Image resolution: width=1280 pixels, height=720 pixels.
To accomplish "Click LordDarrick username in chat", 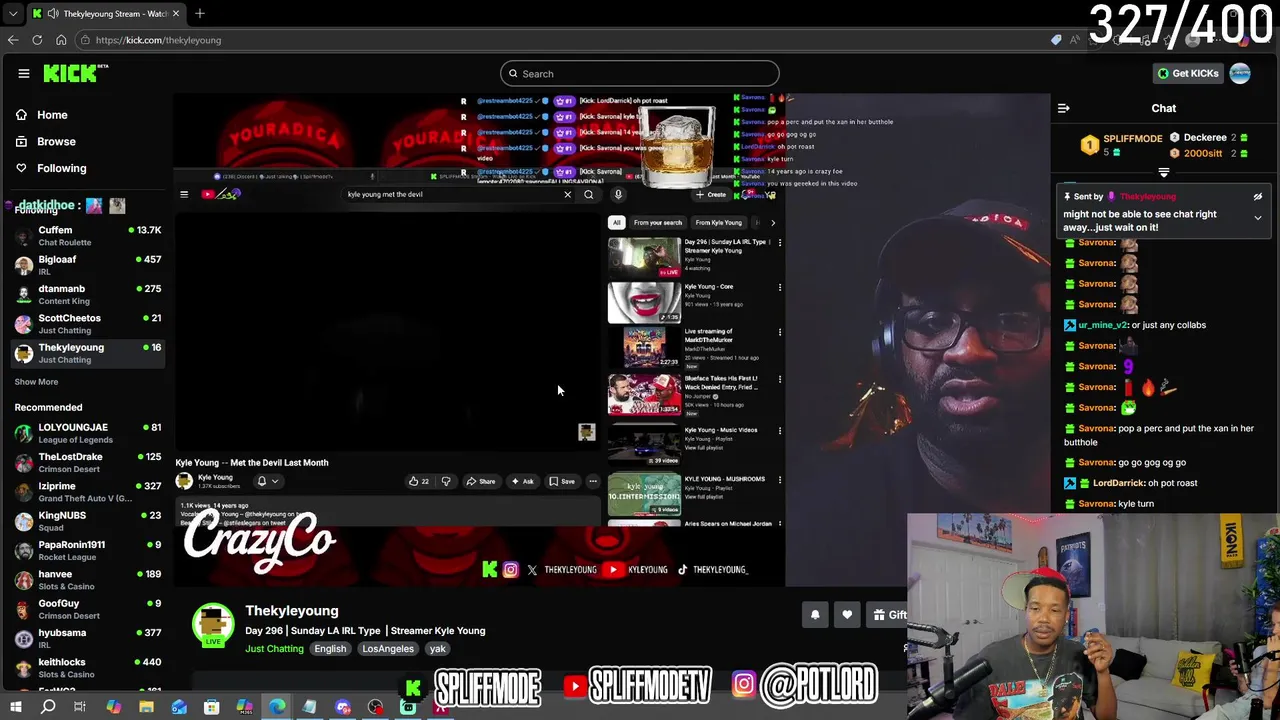I will click(x=1119, y=483).
